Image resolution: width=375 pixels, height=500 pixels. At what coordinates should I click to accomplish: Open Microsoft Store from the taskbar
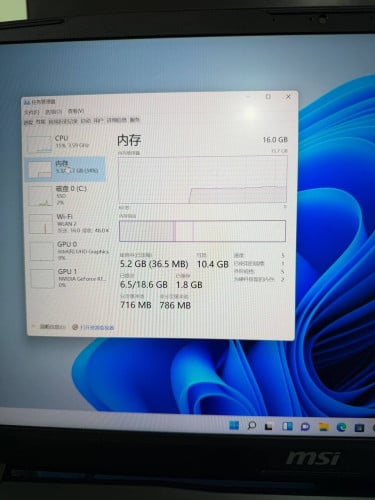coord(359,428)
